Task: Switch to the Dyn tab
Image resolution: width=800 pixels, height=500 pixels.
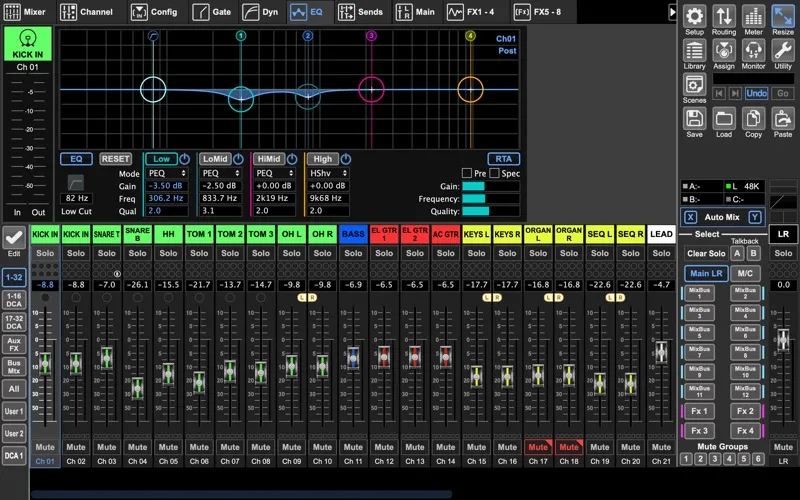Action: 260,12
